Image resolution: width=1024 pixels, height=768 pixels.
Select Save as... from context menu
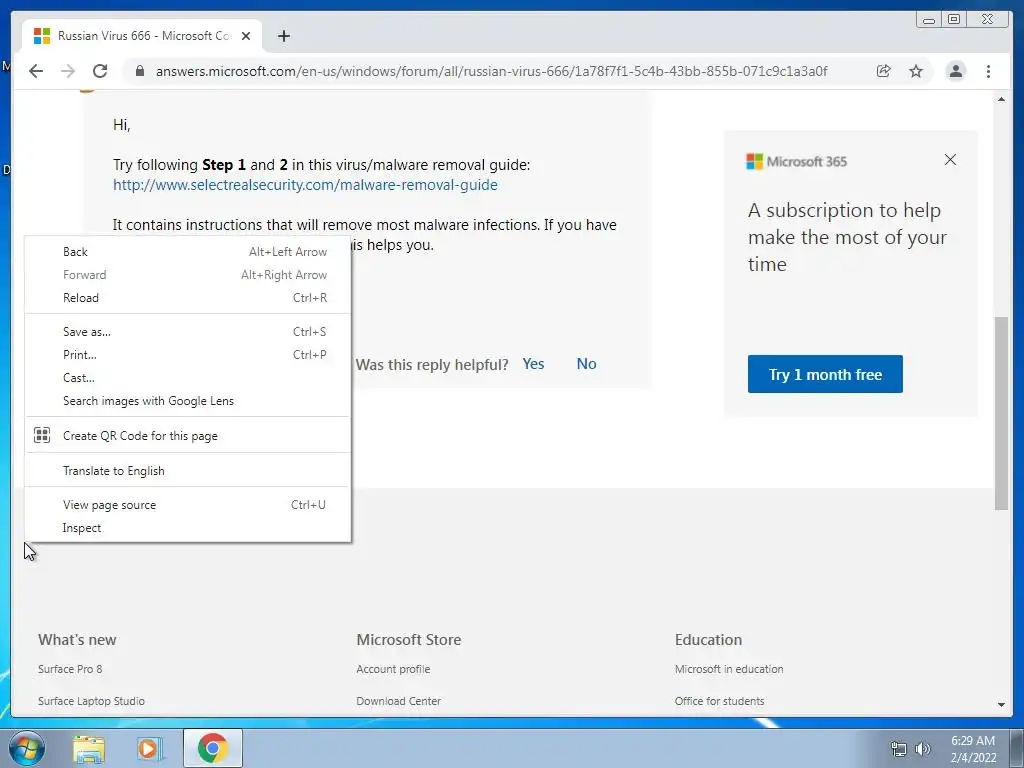tap(188, 332)
